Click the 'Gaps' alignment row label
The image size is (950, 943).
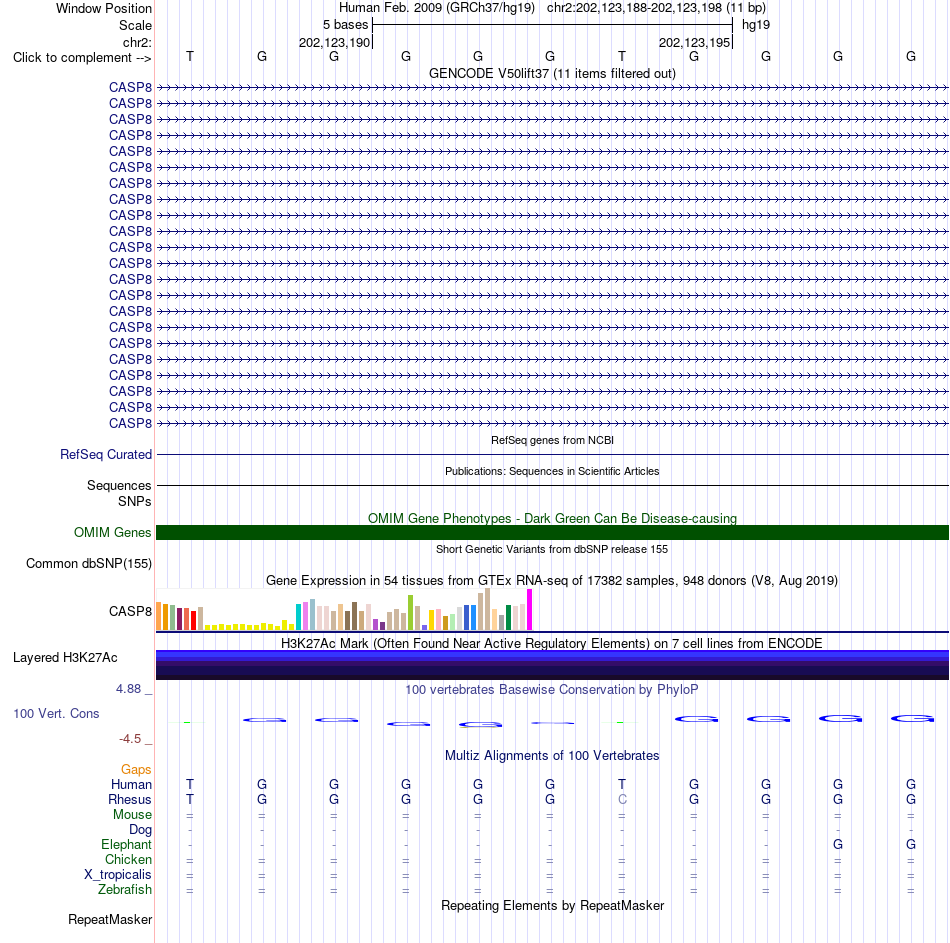136,769
